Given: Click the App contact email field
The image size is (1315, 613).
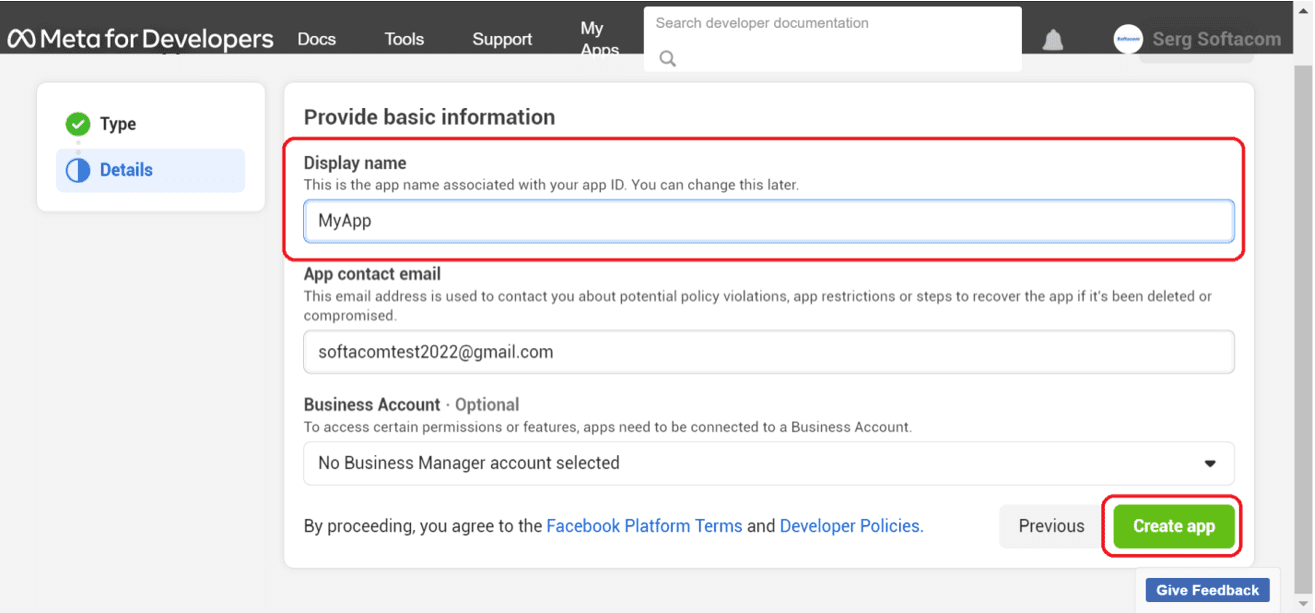Looking at the screenshot, I should pyautogui.click(x=769, y=352).
